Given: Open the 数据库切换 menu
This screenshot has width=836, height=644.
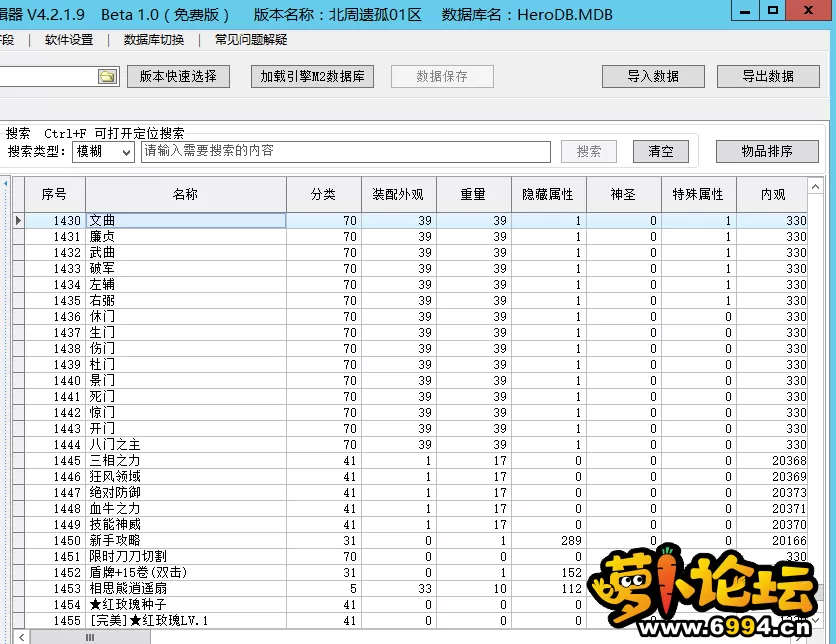Looking at the screenshot, I should point(154,39).
